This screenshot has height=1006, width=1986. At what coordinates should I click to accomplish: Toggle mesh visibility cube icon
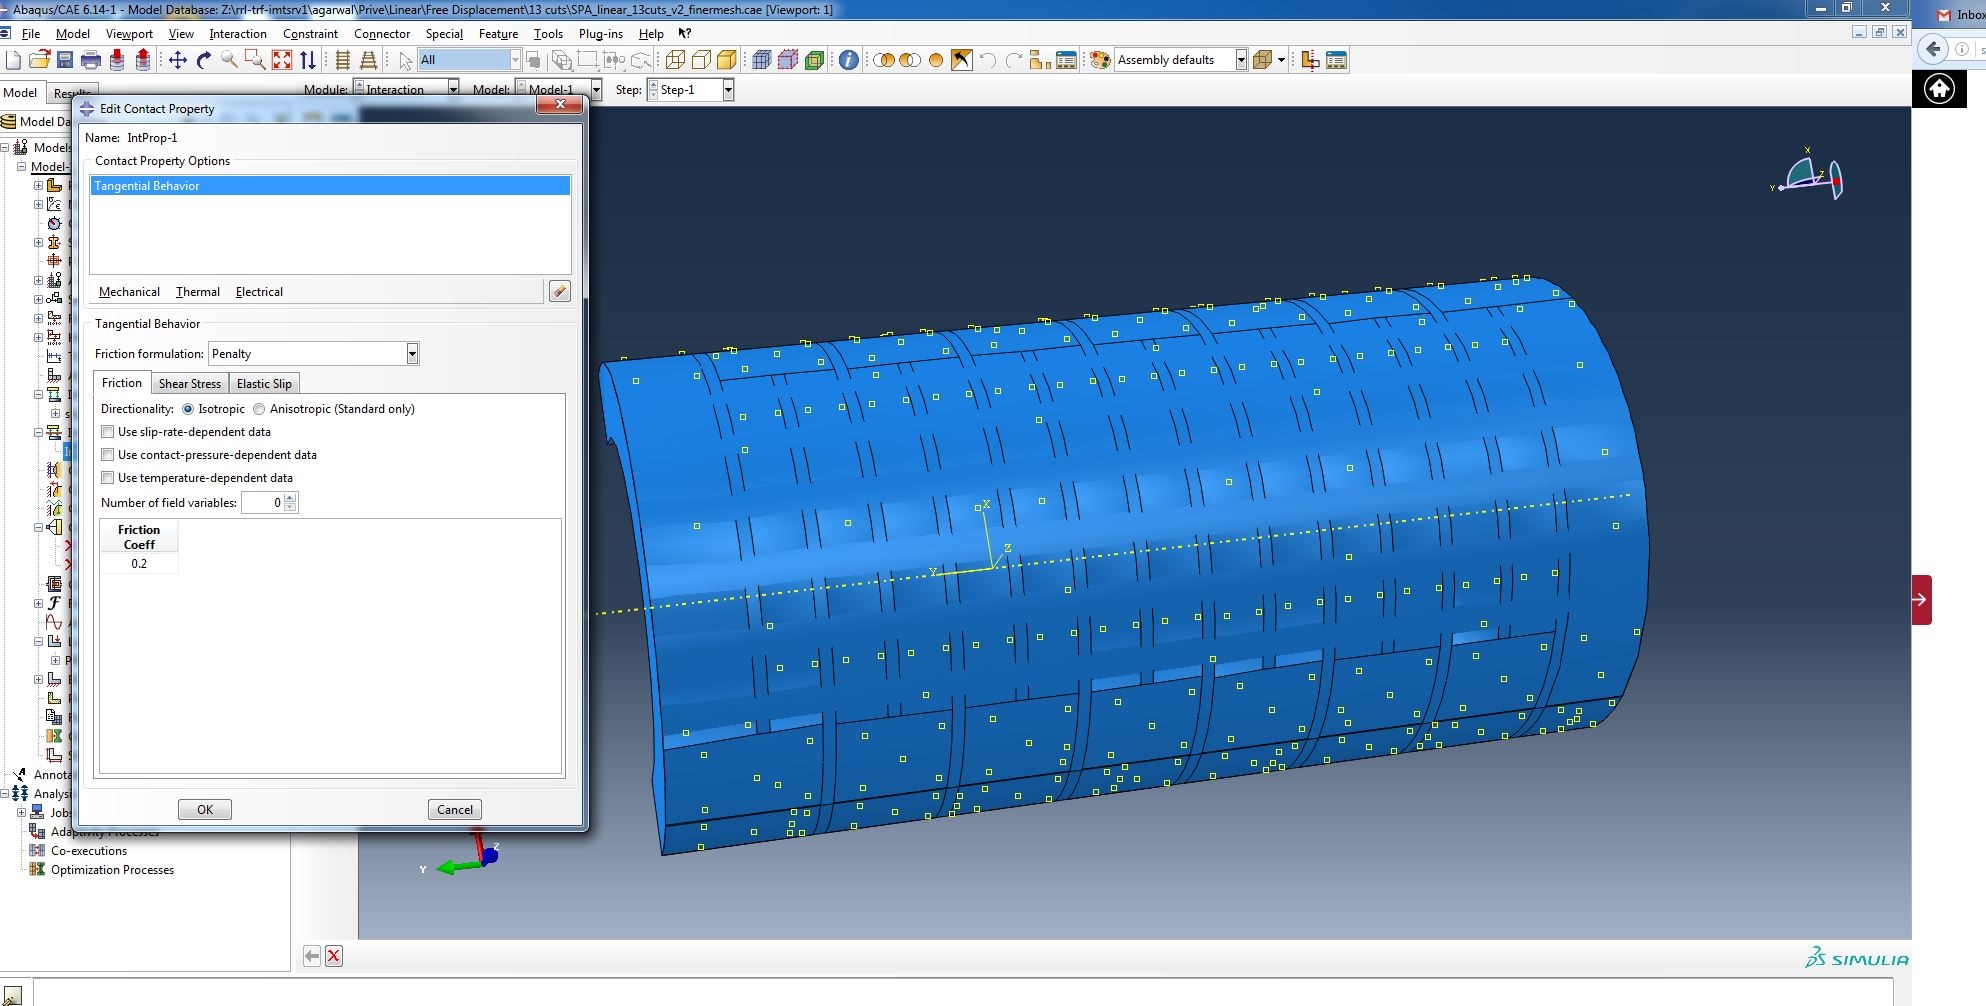[761, 60]
